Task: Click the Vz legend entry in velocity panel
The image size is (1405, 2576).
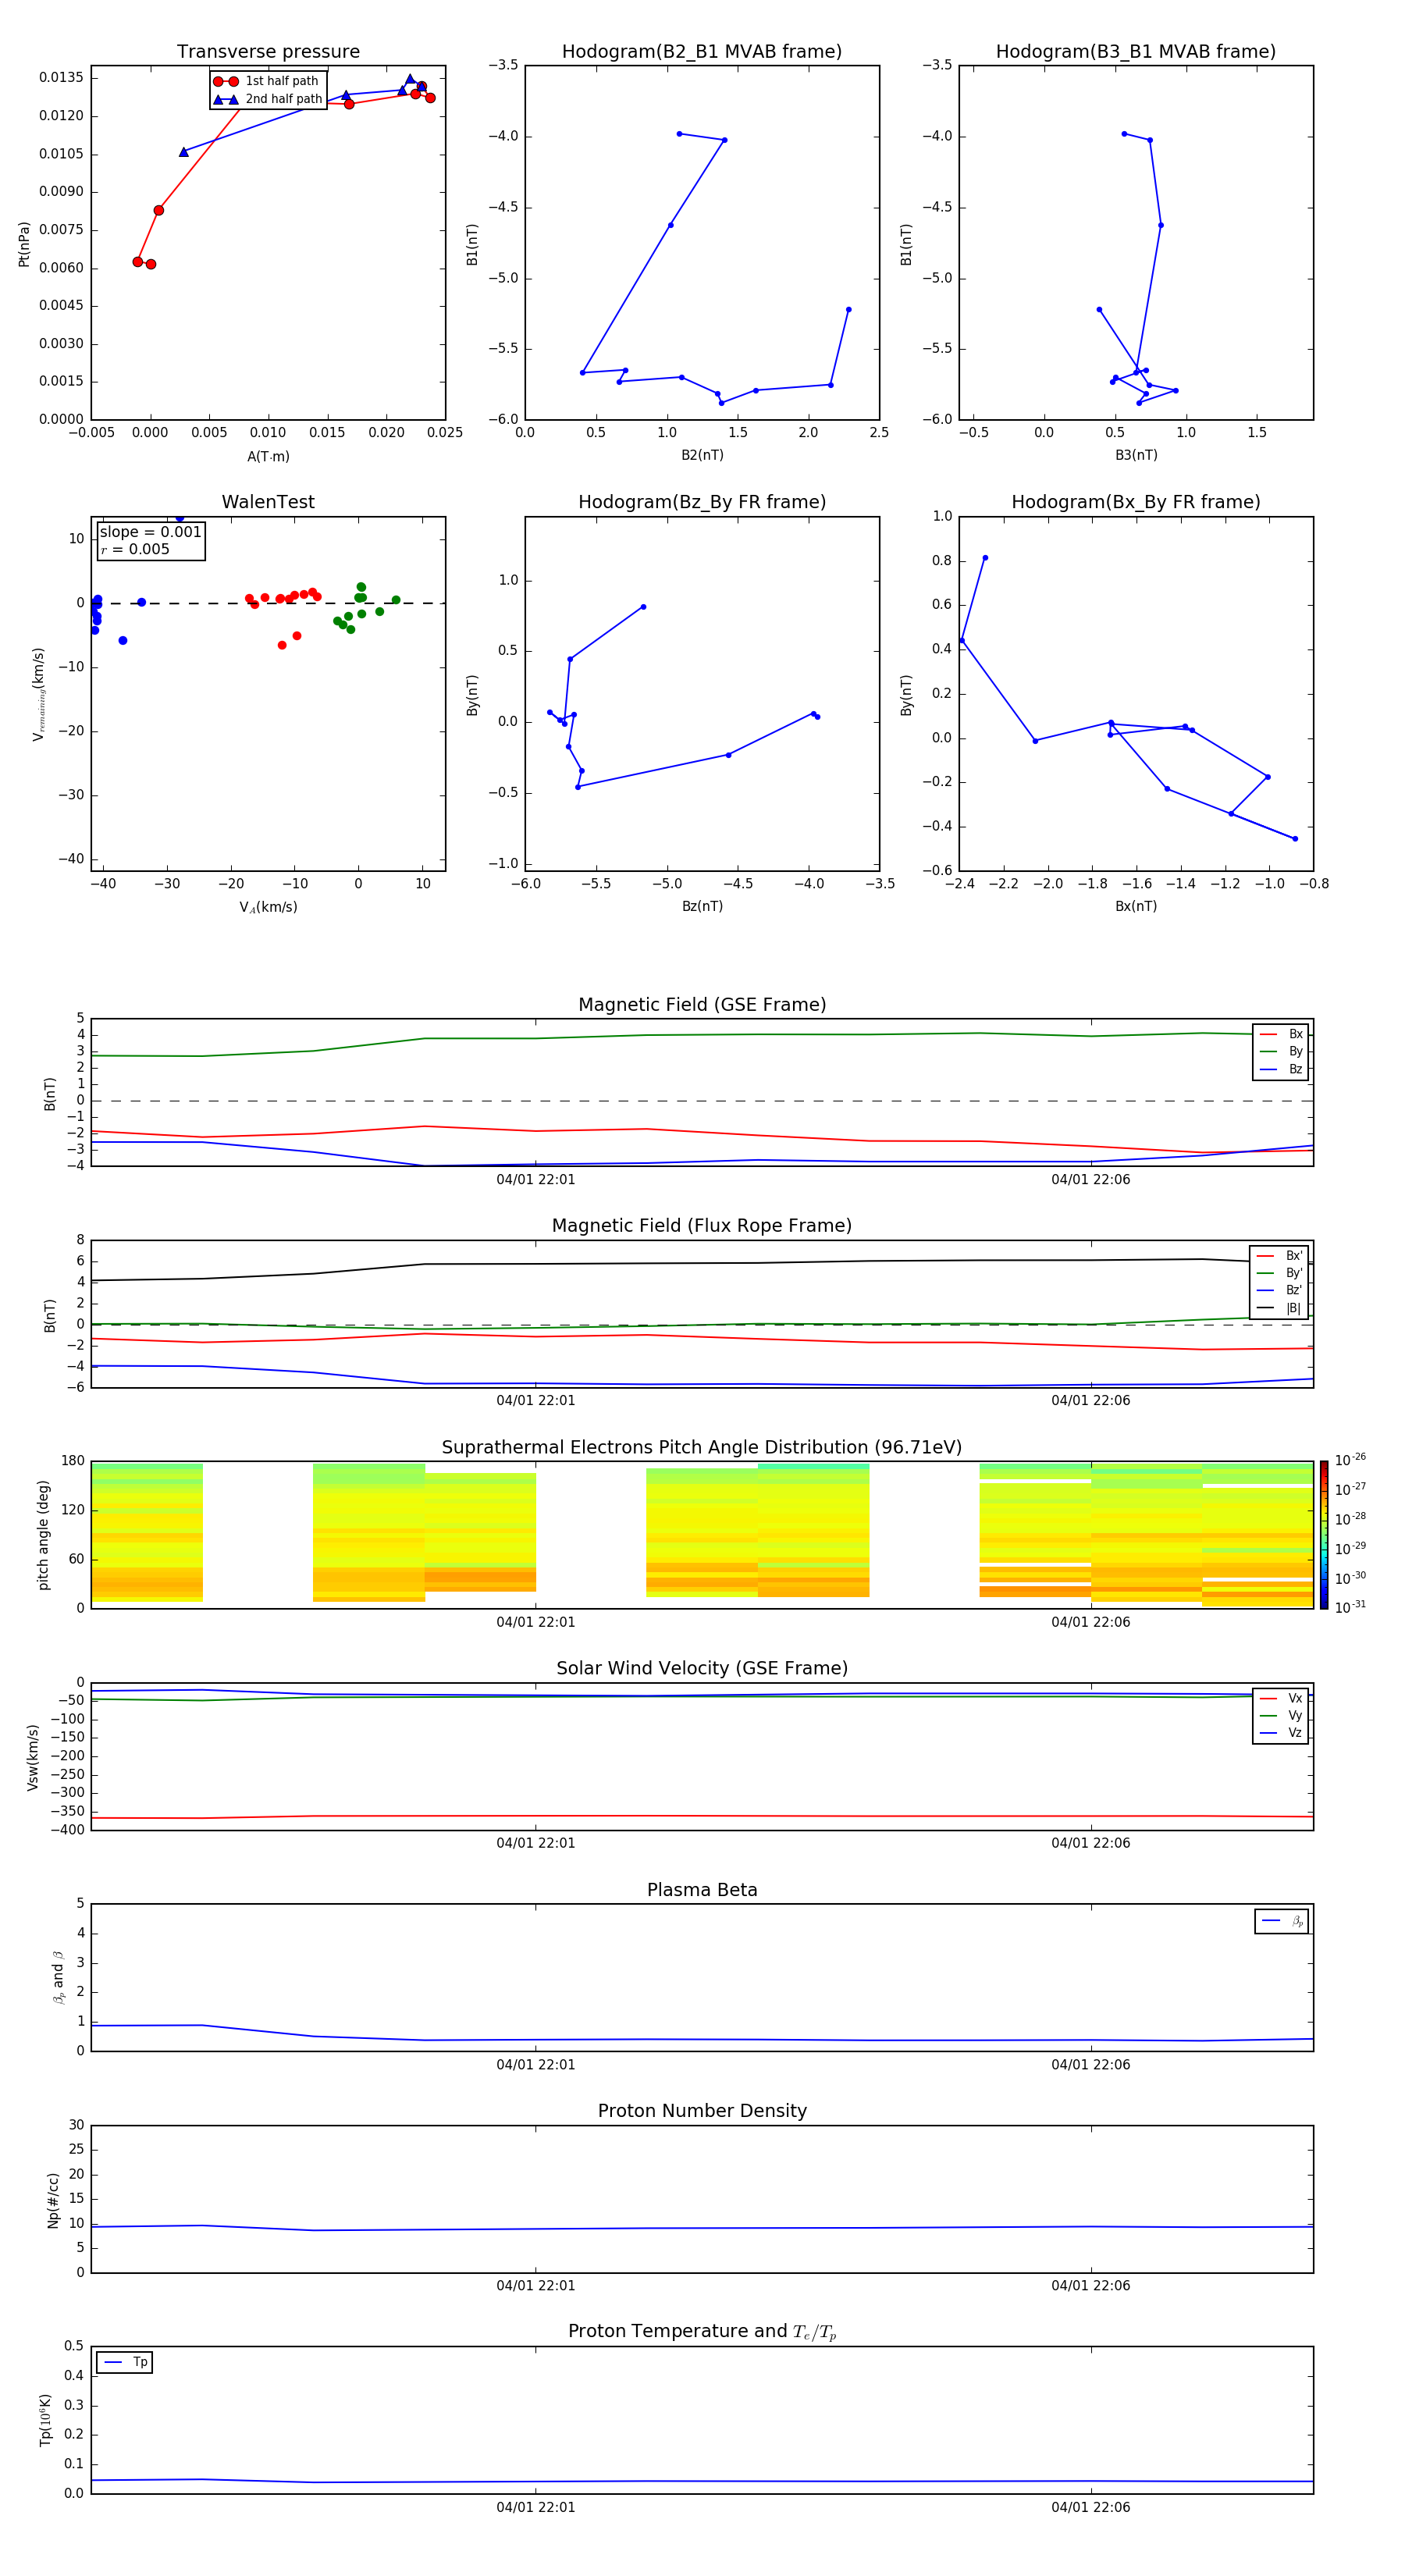Action: click(x=1281, y=1732)
